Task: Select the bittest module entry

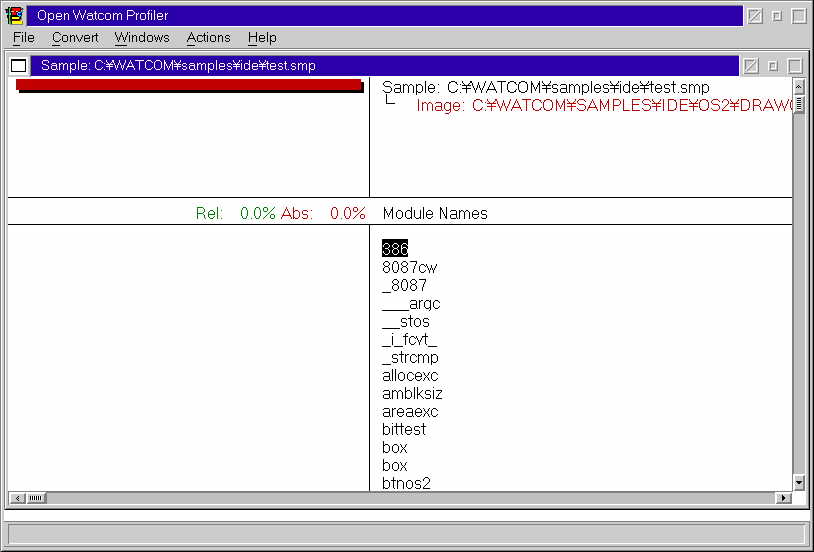Action: (x=404, y=429)
